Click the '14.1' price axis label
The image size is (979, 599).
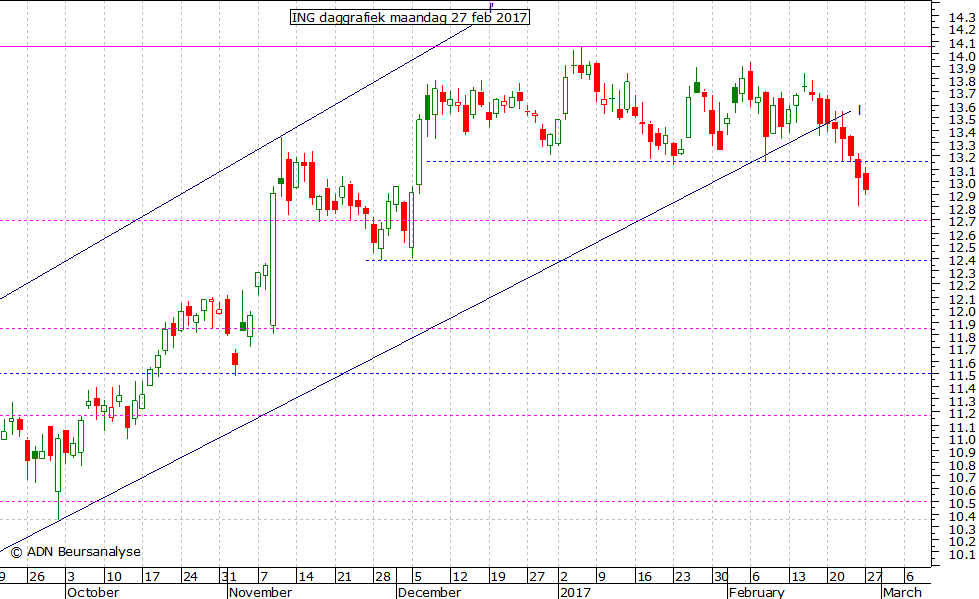(x=962, y=43)
